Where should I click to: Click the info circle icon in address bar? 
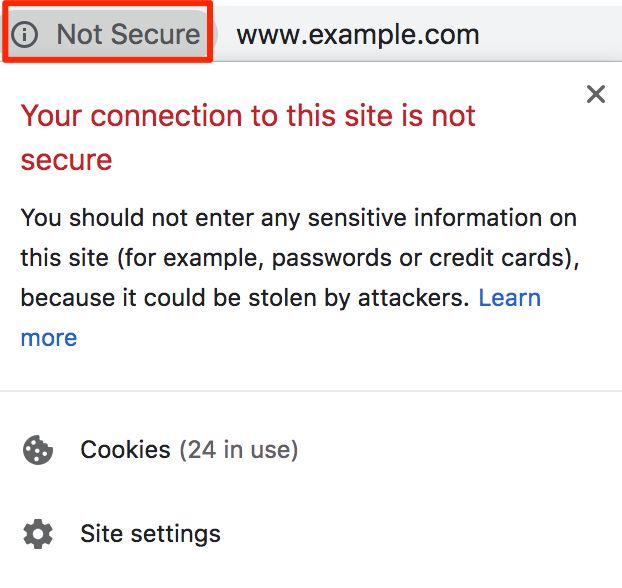click(25, 35)
